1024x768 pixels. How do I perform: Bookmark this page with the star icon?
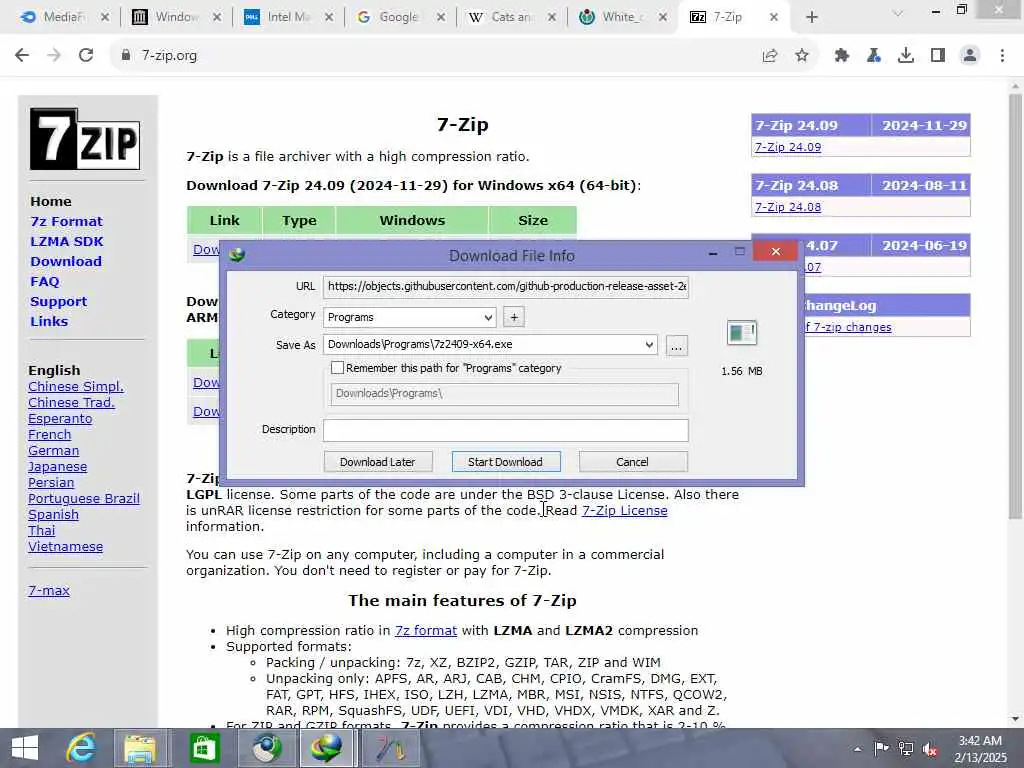(x=802, y=56)
